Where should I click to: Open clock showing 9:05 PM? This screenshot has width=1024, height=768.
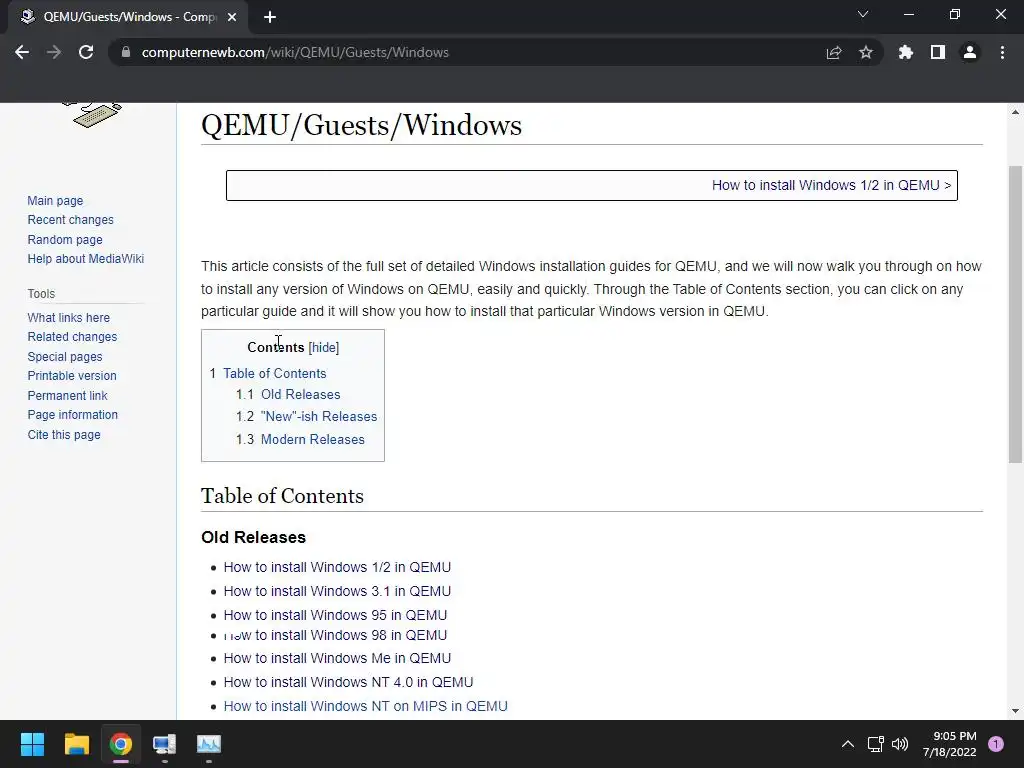click(950, 744)
